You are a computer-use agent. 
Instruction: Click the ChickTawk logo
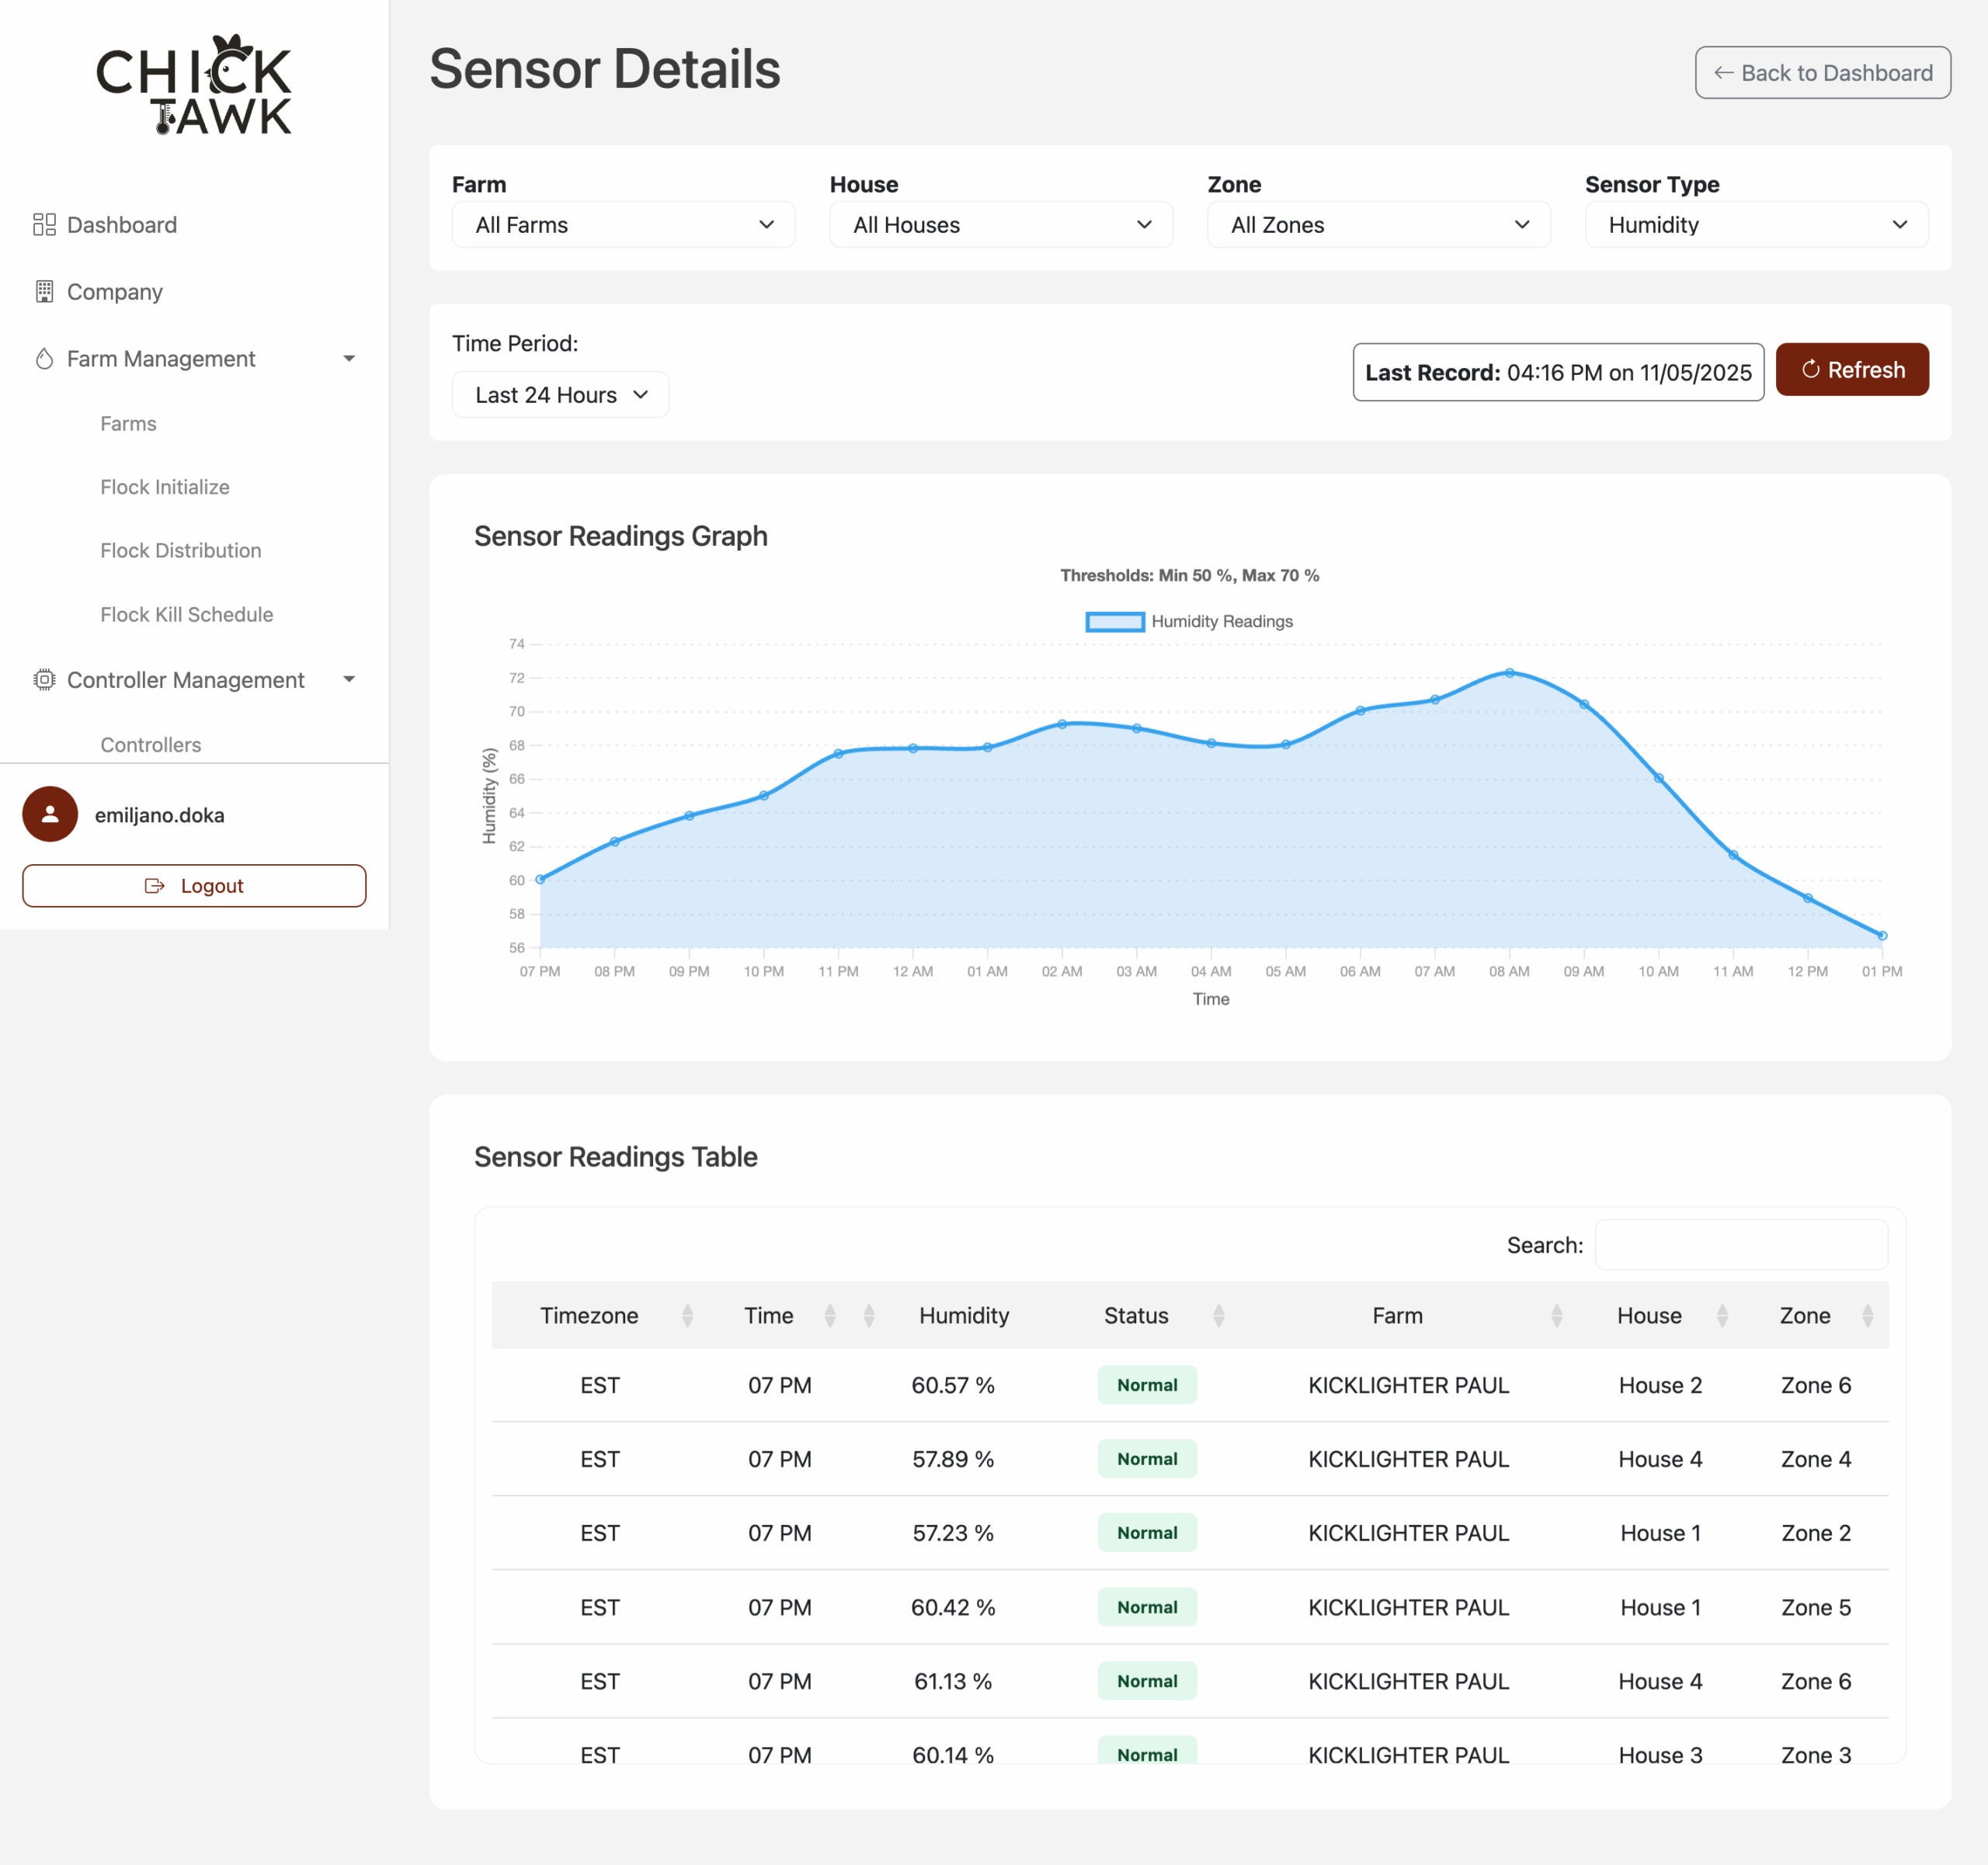(194, 86)
